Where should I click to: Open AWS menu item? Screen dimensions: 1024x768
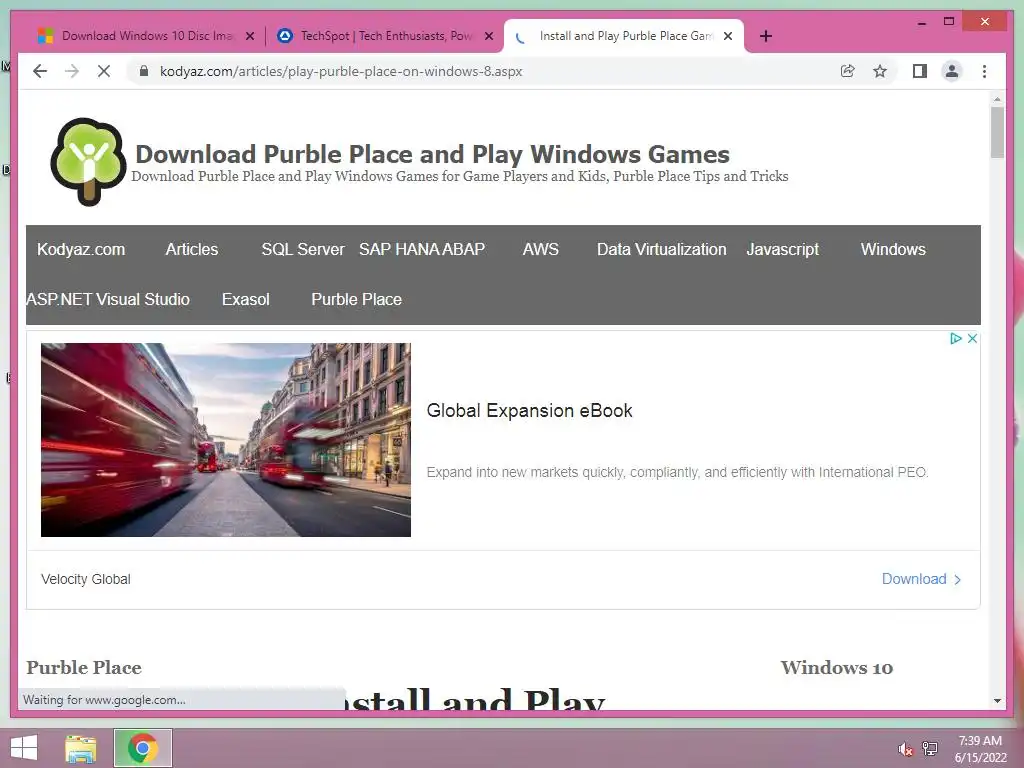coord(540,249)
